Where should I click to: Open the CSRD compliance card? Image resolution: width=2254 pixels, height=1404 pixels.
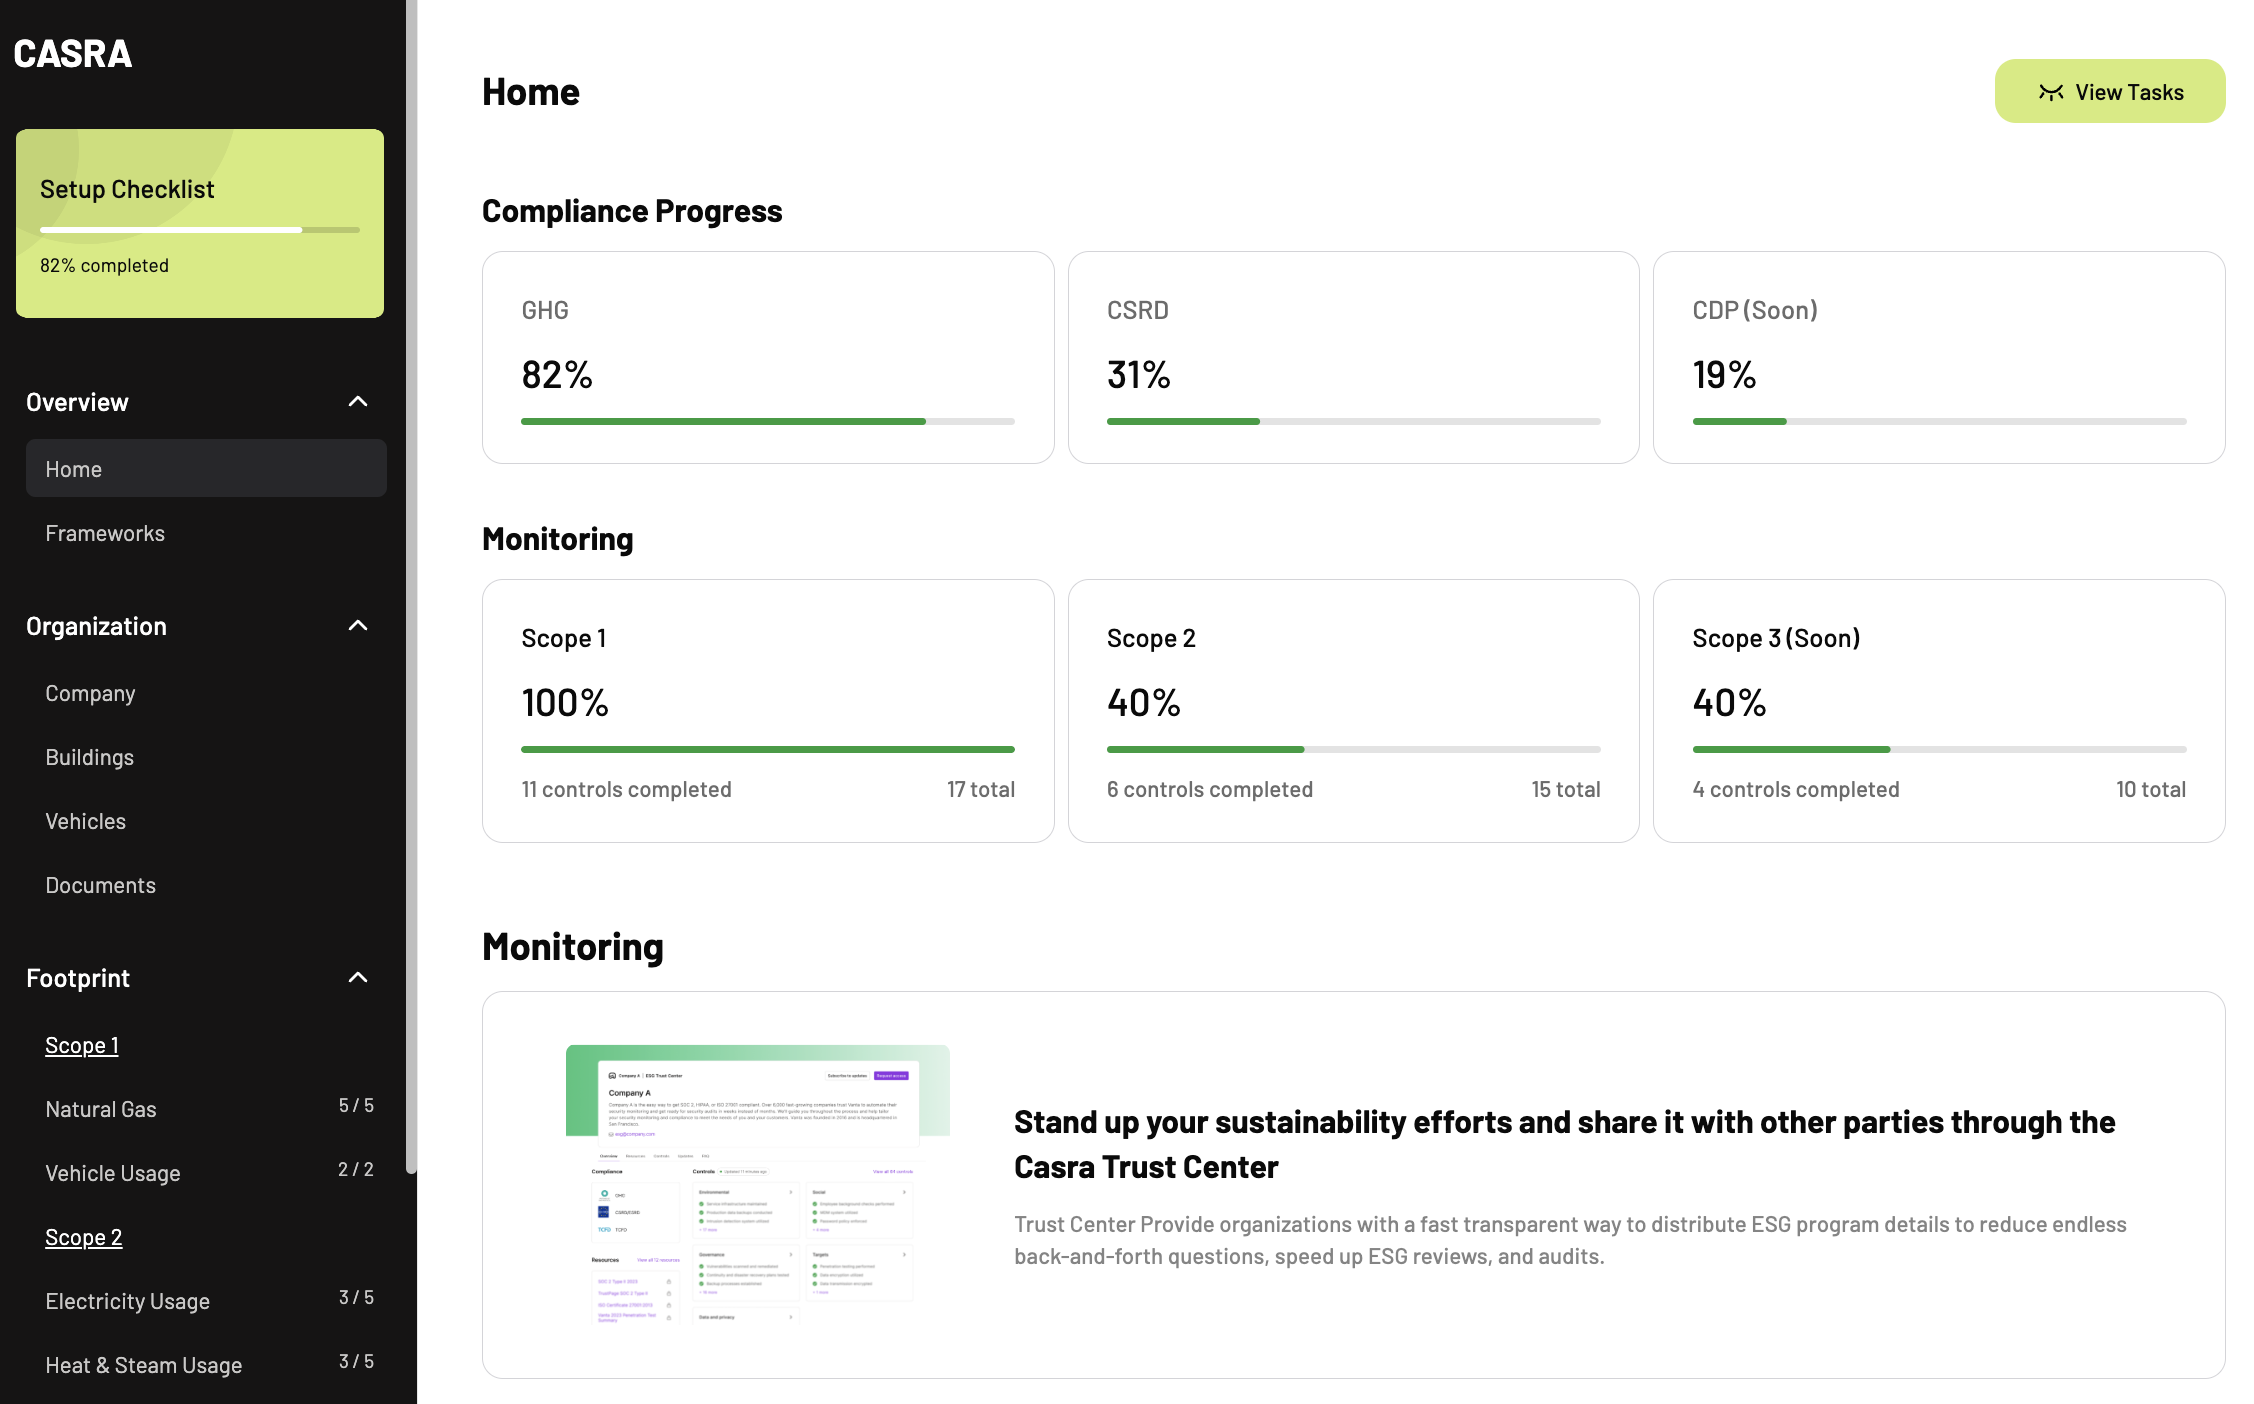[1353, 357]
